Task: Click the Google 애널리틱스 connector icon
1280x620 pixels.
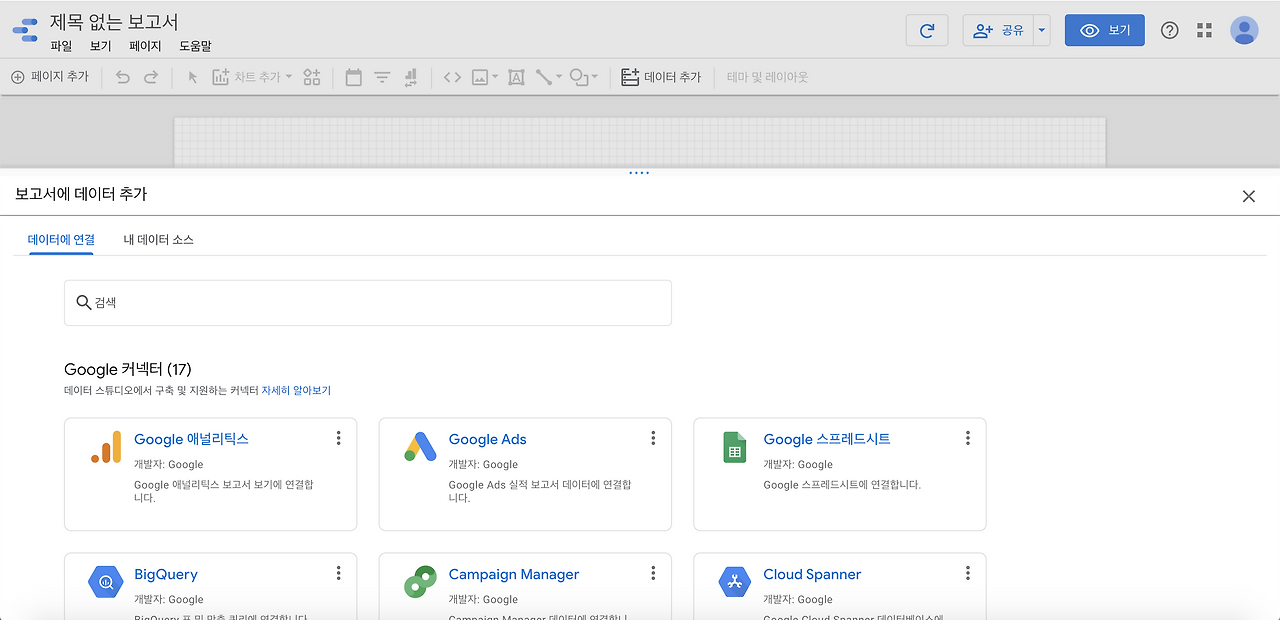Action: tap(106, 447)
